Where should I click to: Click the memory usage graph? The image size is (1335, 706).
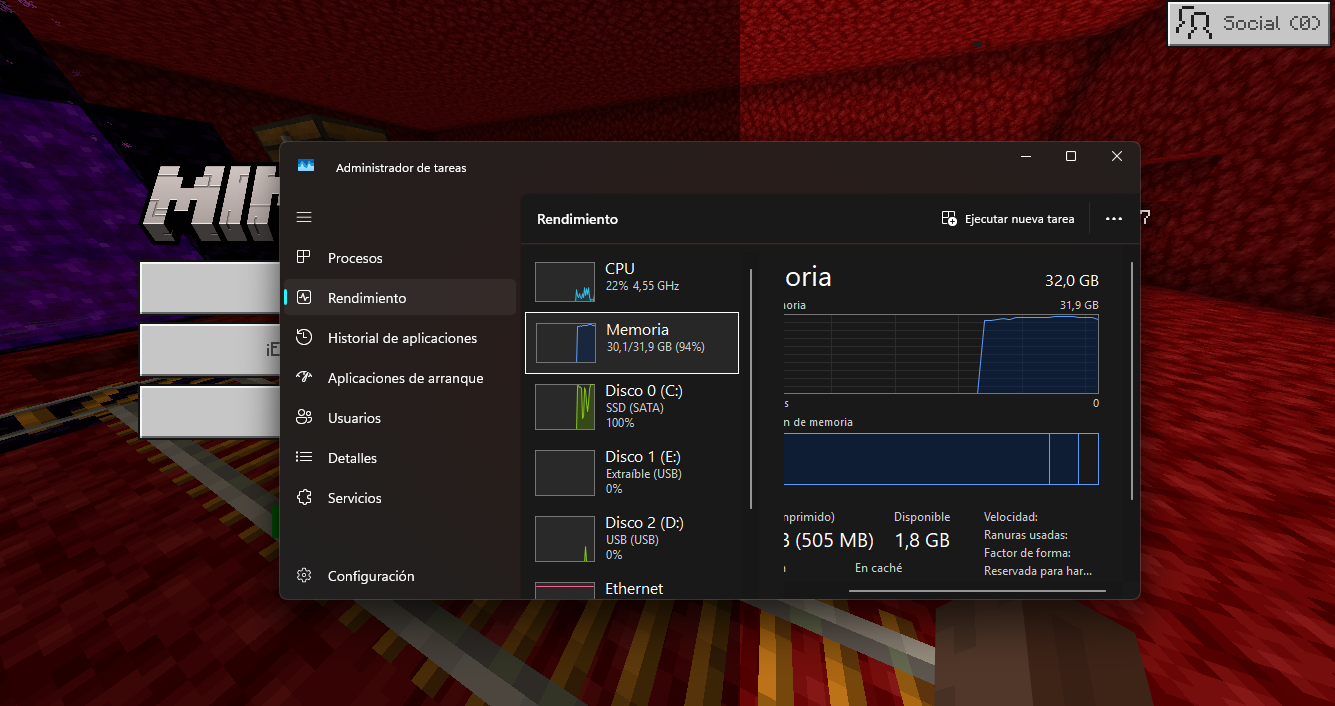pyautogui.click(x=941, y=354)
